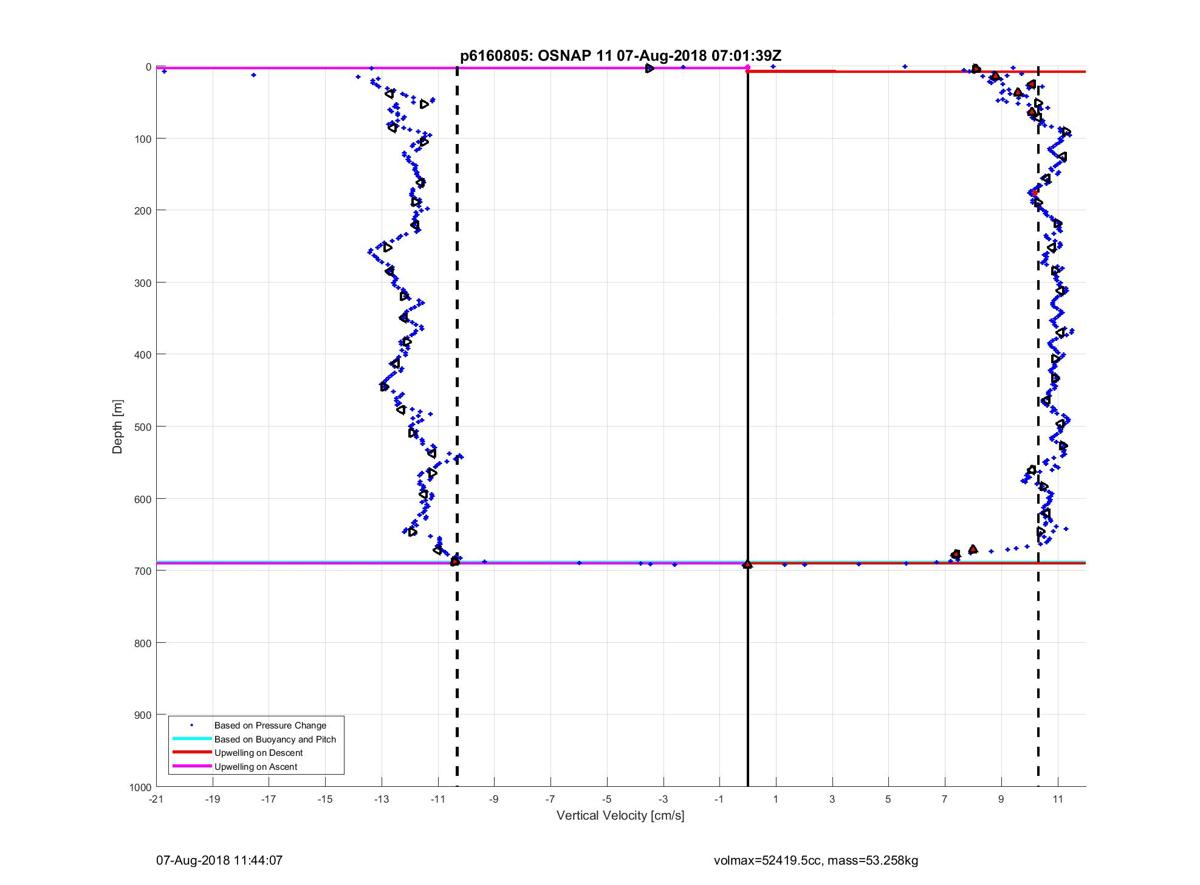Click the depth tick label 900

[142, 714]
